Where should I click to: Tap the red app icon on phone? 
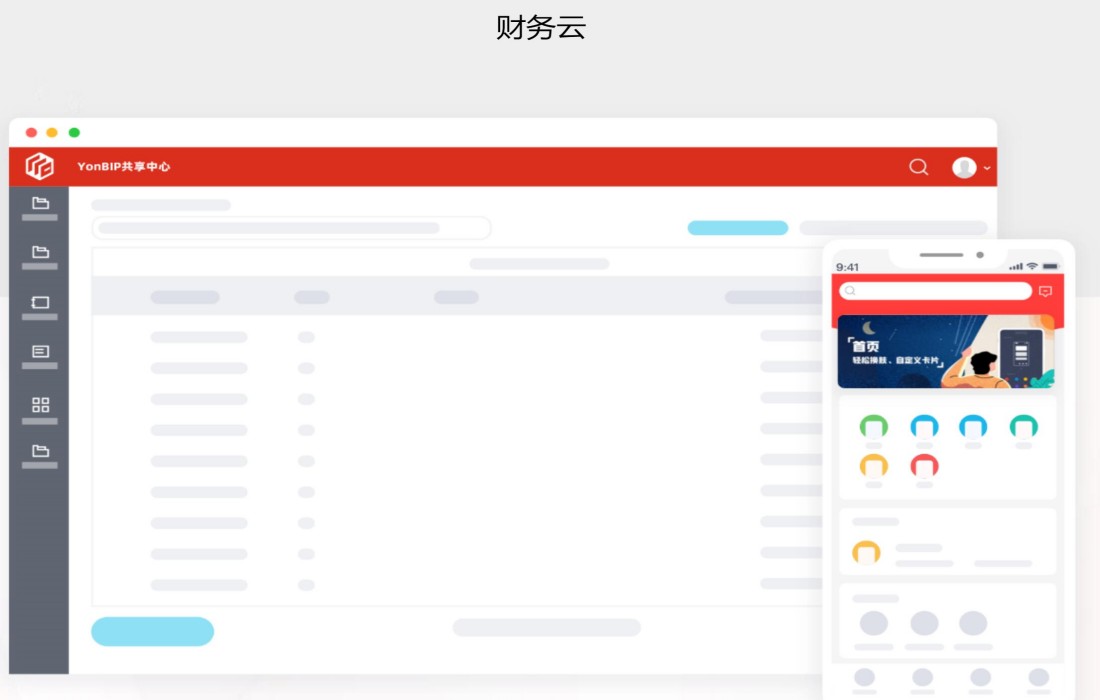click(x=924, y=466)
